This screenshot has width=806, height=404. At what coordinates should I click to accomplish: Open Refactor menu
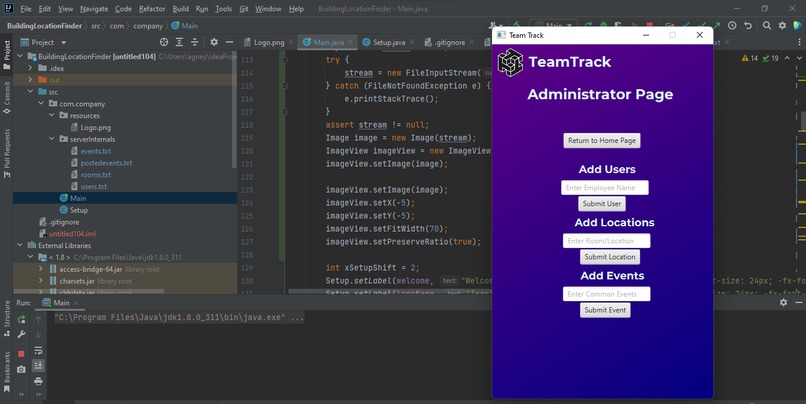point(152,9)
